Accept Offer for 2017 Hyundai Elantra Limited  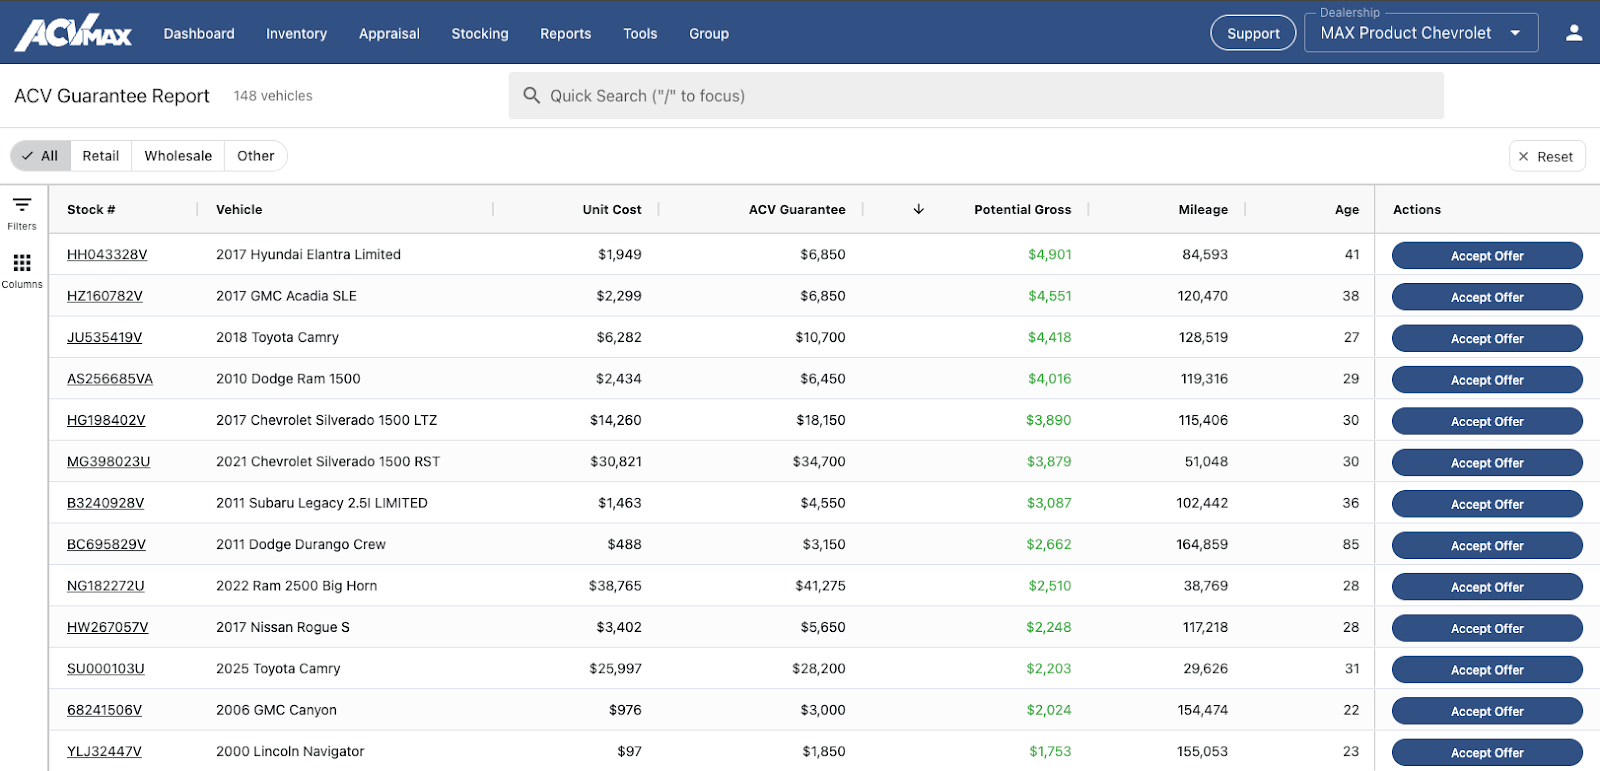click(1487, 256)
